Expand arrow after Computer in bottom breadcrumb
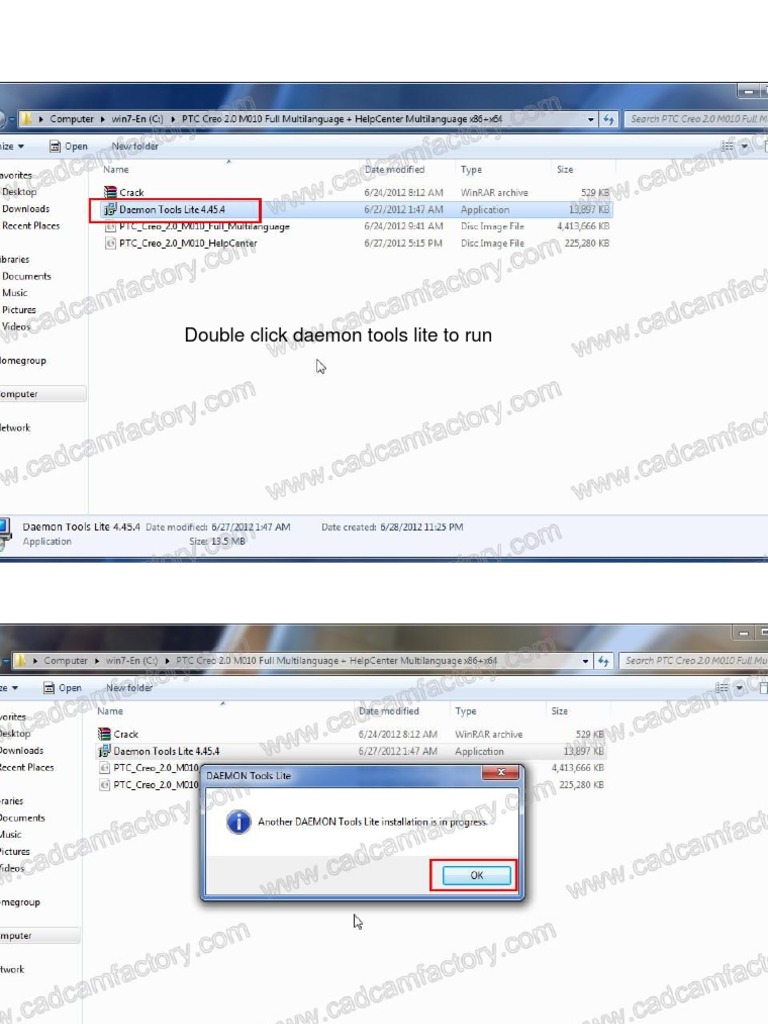Image resolution: width=768 pixels, height=1024 pixels. (x=97, y=661)
